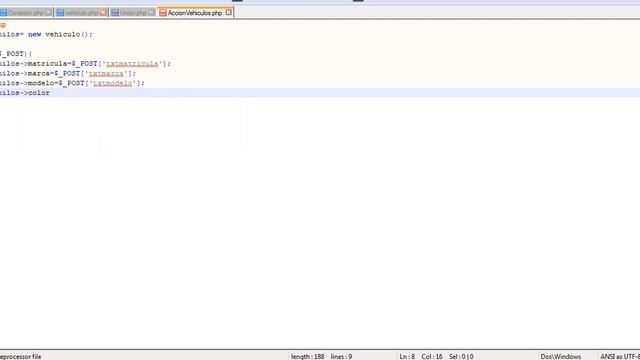Image resolution: width=640 pixels, height=360 pixels.
Task: Place cursor after color on current line
Action: tap(50, 93)
